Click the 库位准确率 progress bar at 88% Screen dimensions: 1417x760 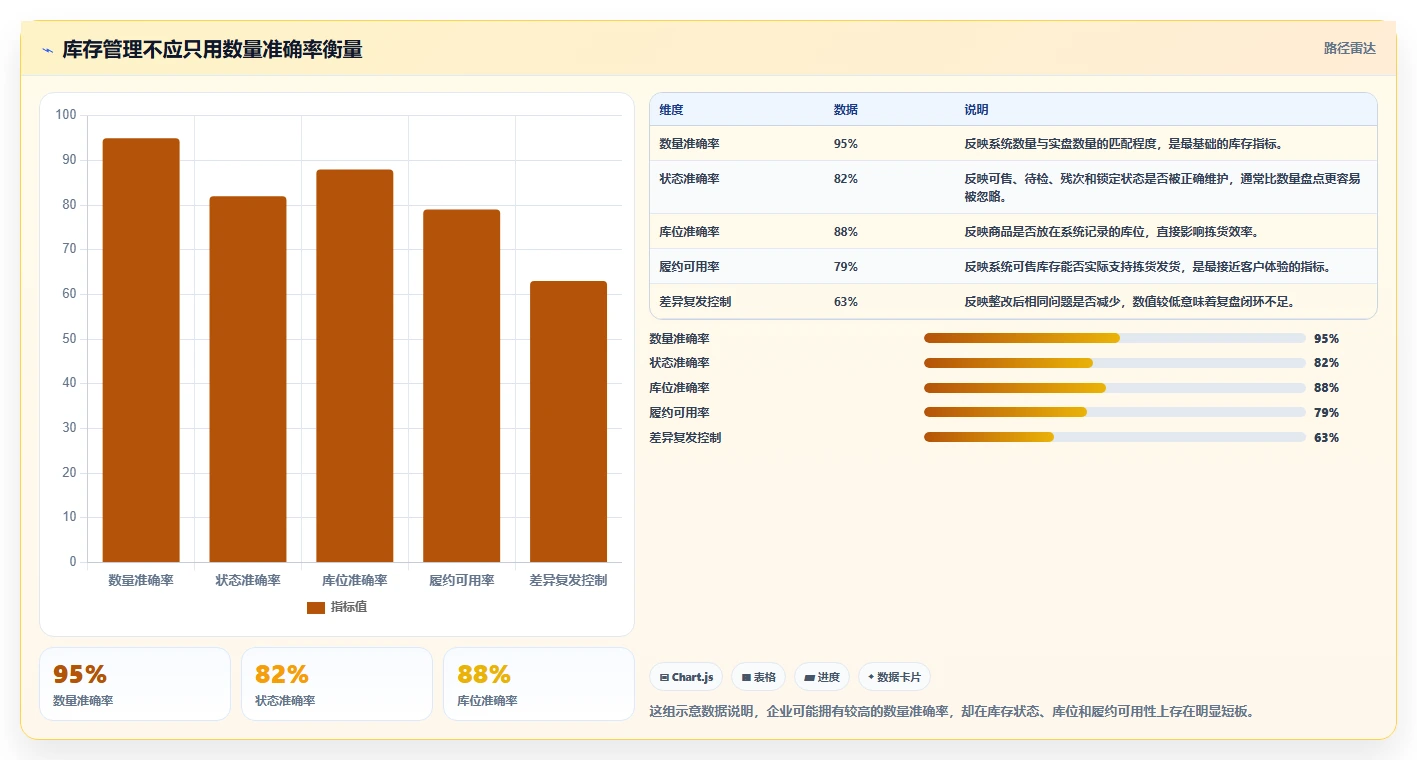point(1115,388)
